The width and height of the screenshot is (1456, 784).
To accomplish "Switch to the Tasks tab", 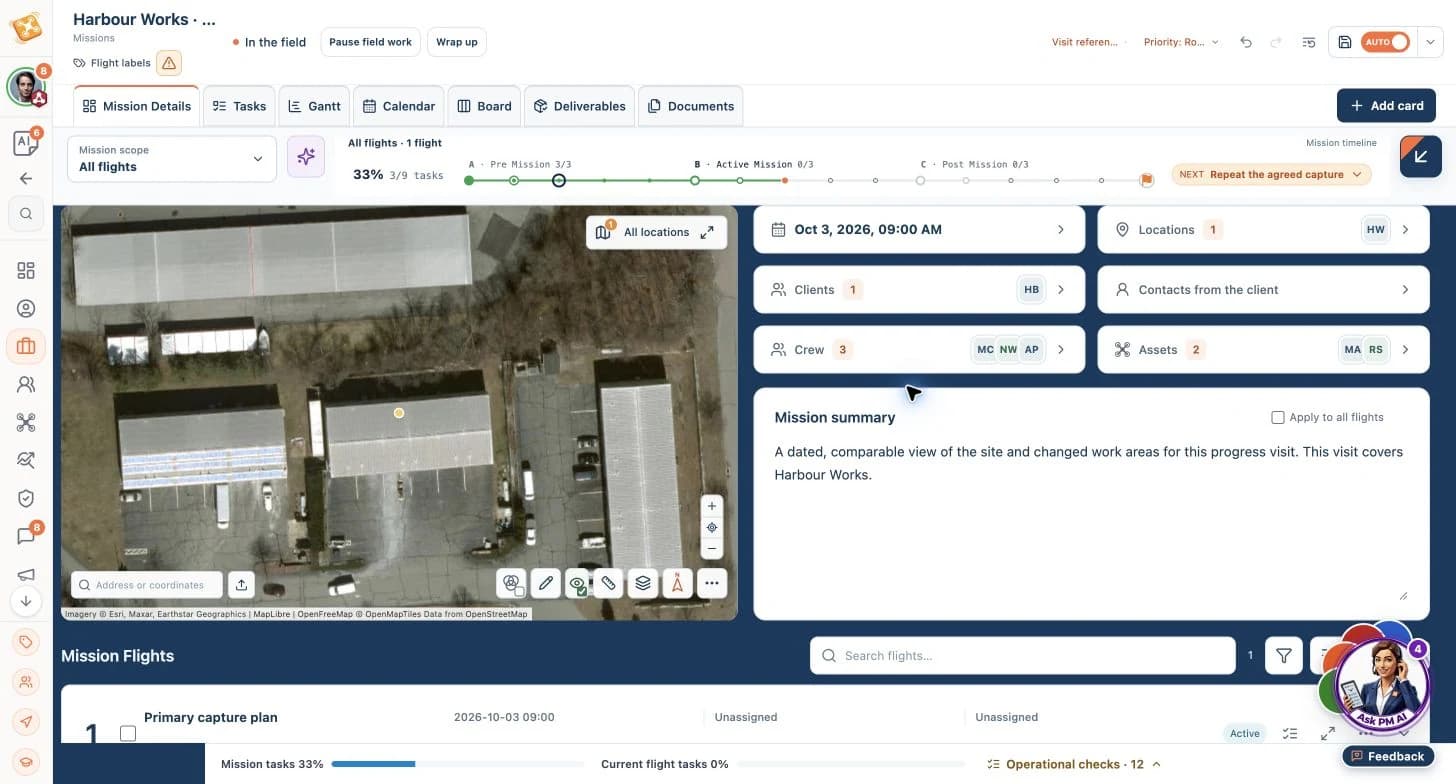I will [x=239, y=106].
